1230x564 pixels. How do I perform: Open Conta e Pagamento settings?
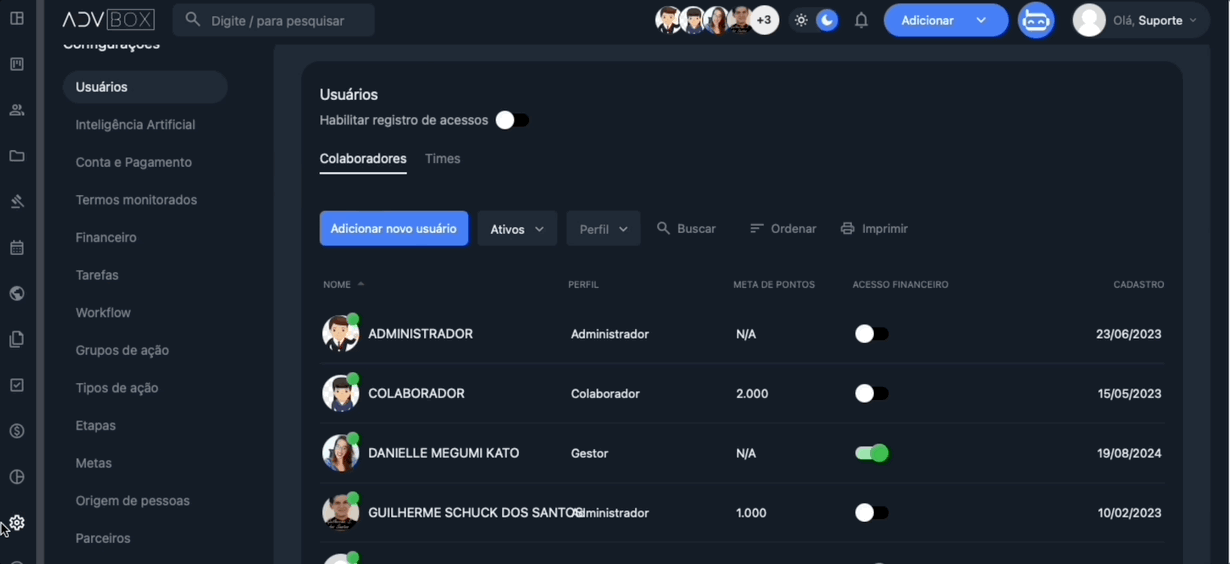134,162
